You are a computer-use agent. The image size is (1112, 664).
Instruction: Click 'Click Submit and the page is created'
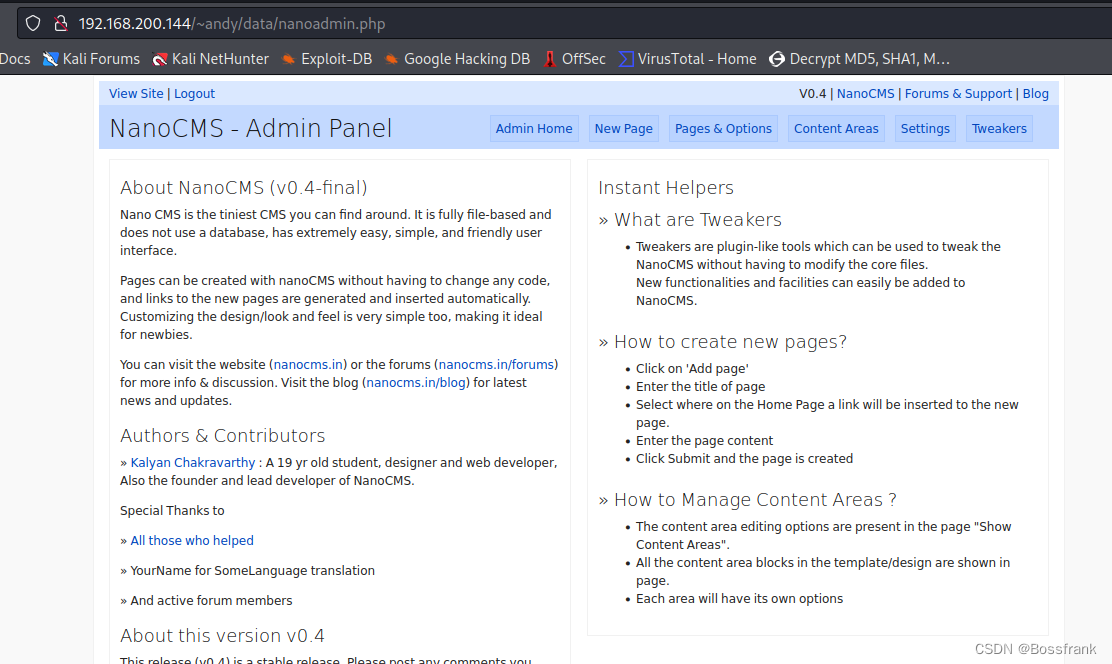[x=744, y=459]
